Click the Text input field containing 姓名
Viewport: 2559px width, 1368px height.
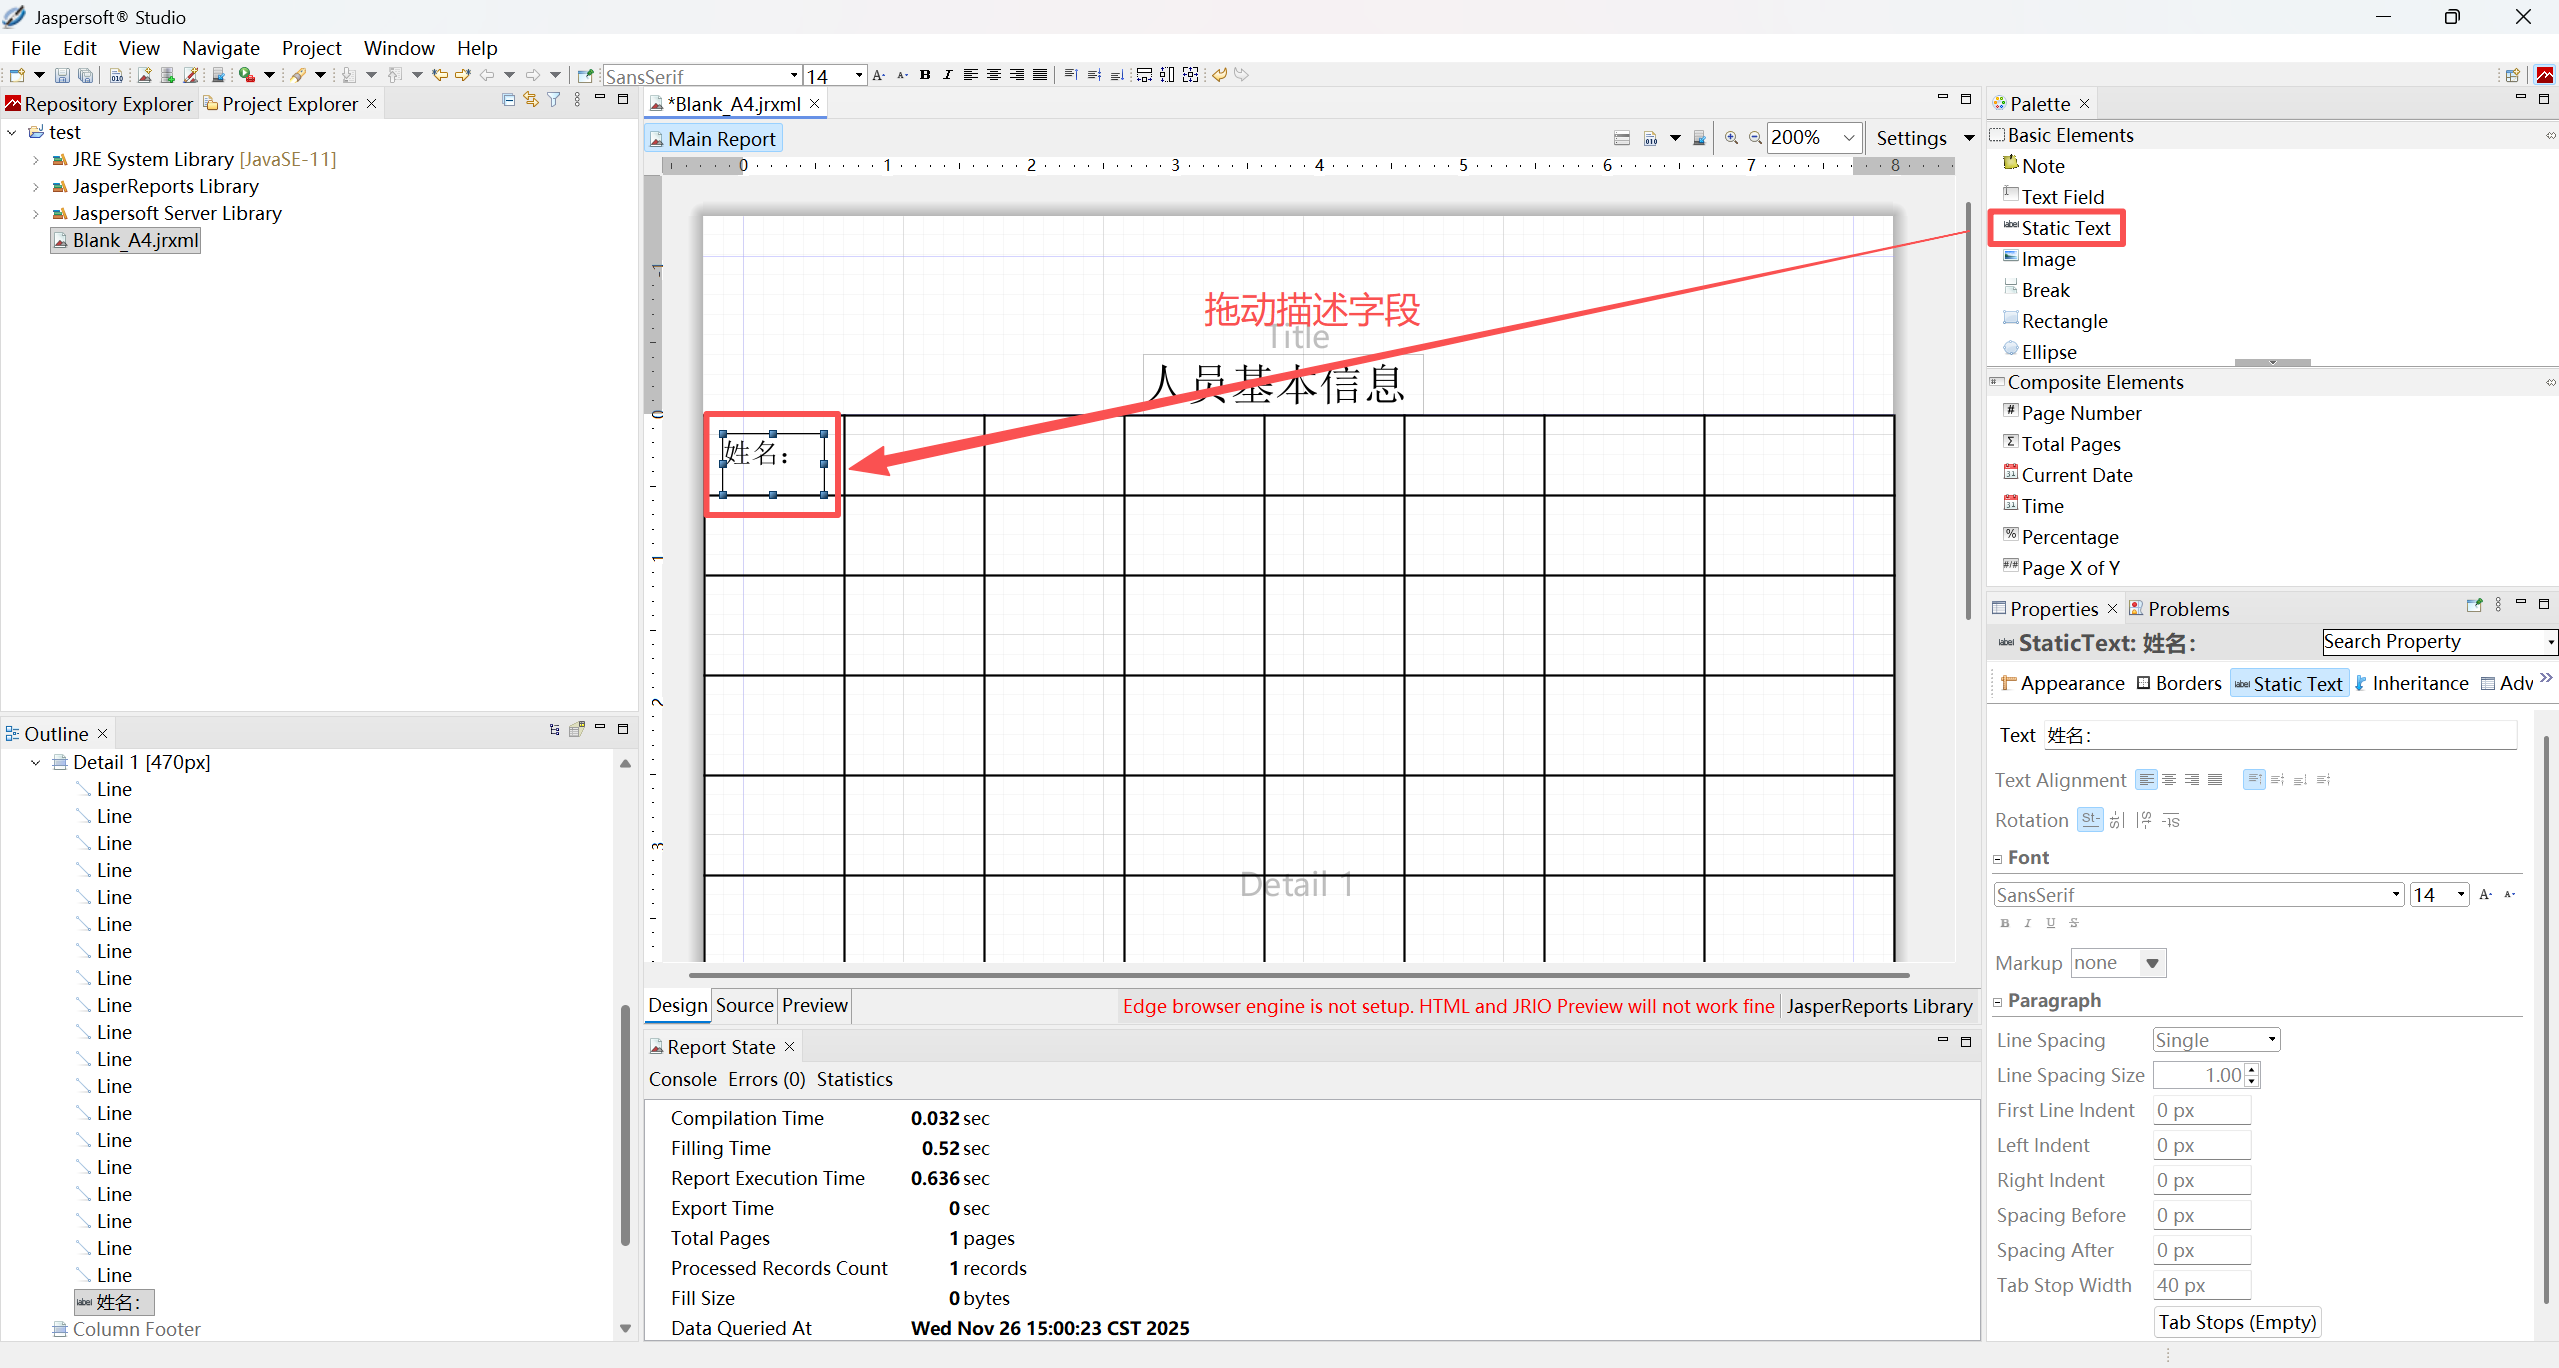(x=2278, y=735)
